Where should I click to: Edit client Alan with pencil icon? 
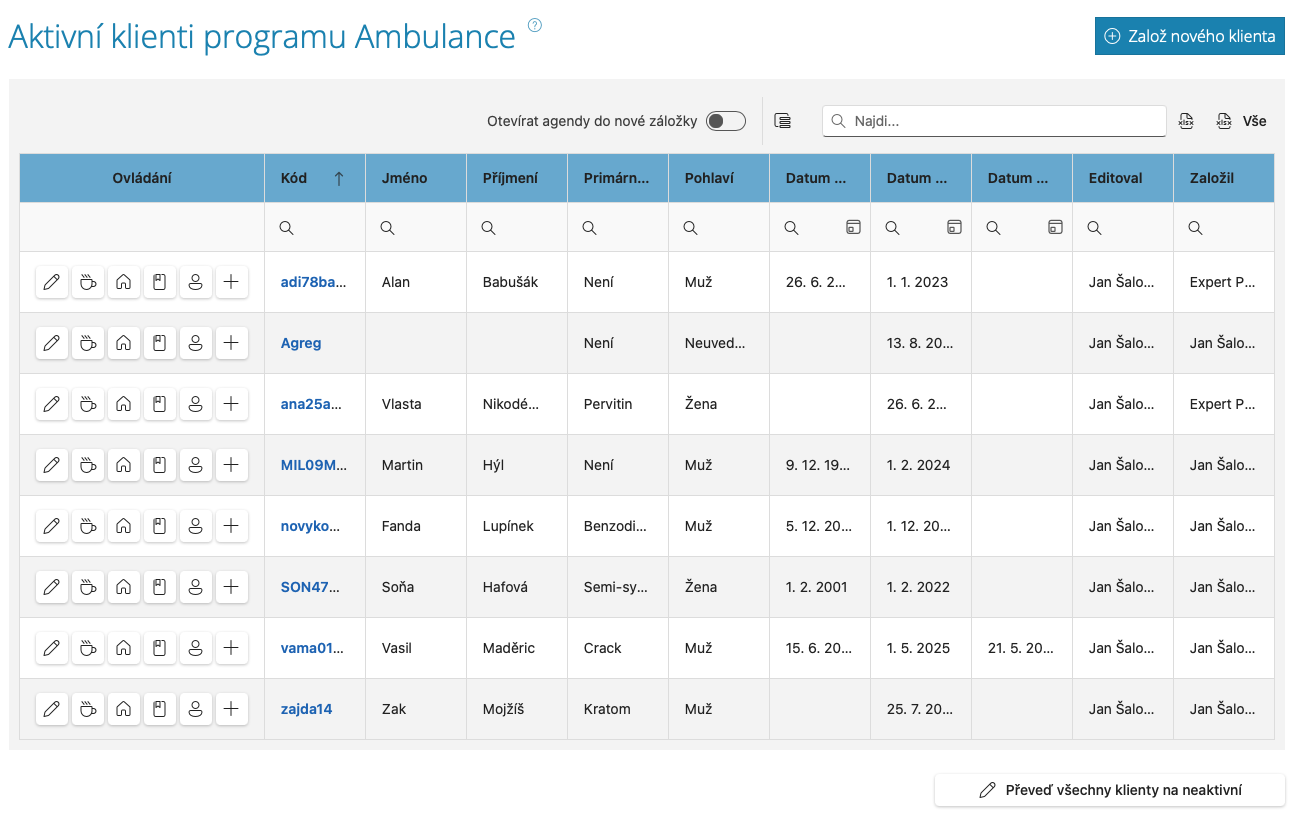click(x=52, y=282)
